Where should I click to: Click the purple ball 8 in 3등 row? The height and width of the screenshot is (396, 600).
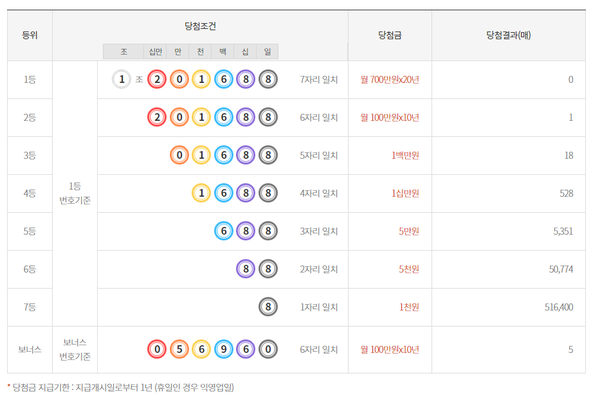tap(246, 155)
